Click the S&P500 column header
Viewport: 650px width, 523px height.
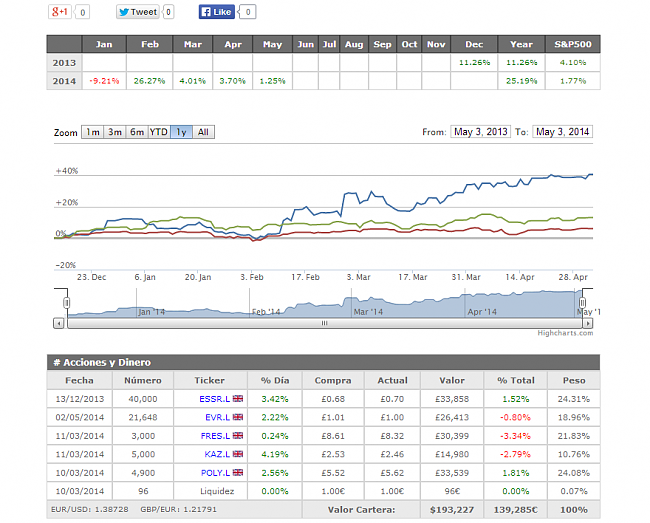(573, 44)
